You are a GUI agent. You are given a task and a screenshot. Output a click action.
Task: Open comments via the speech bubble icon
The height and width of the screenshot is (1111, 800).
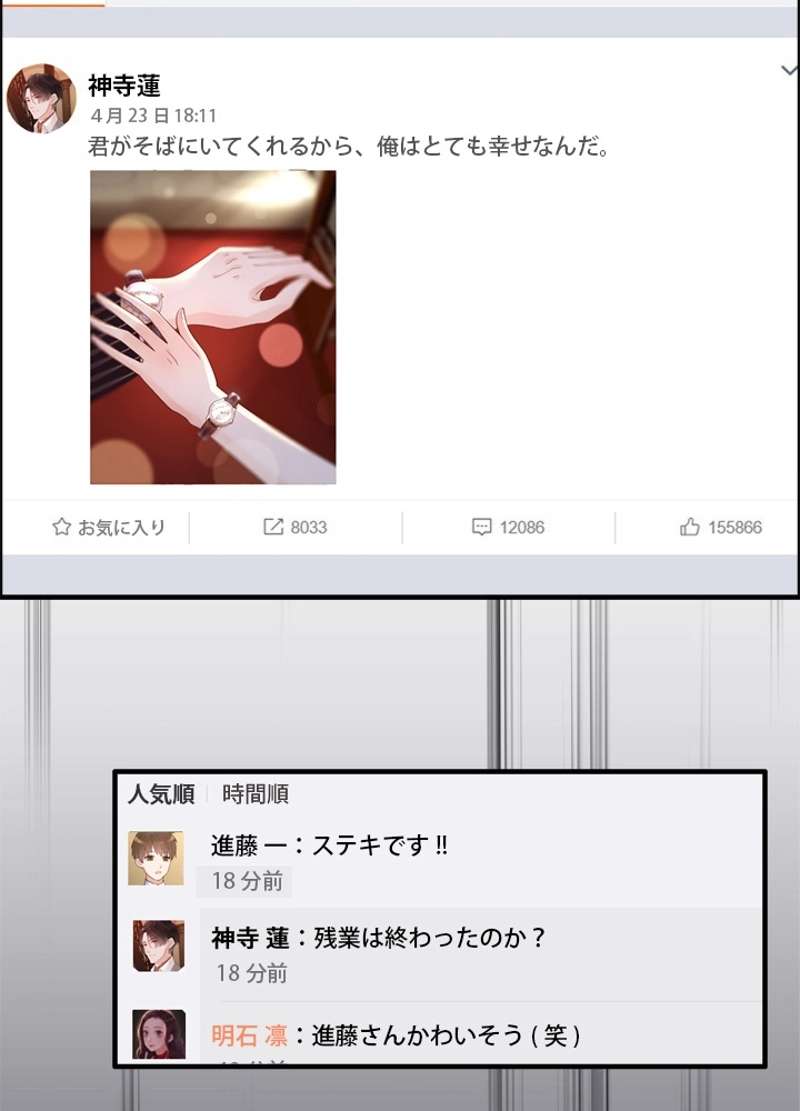(x=481, y=526)
